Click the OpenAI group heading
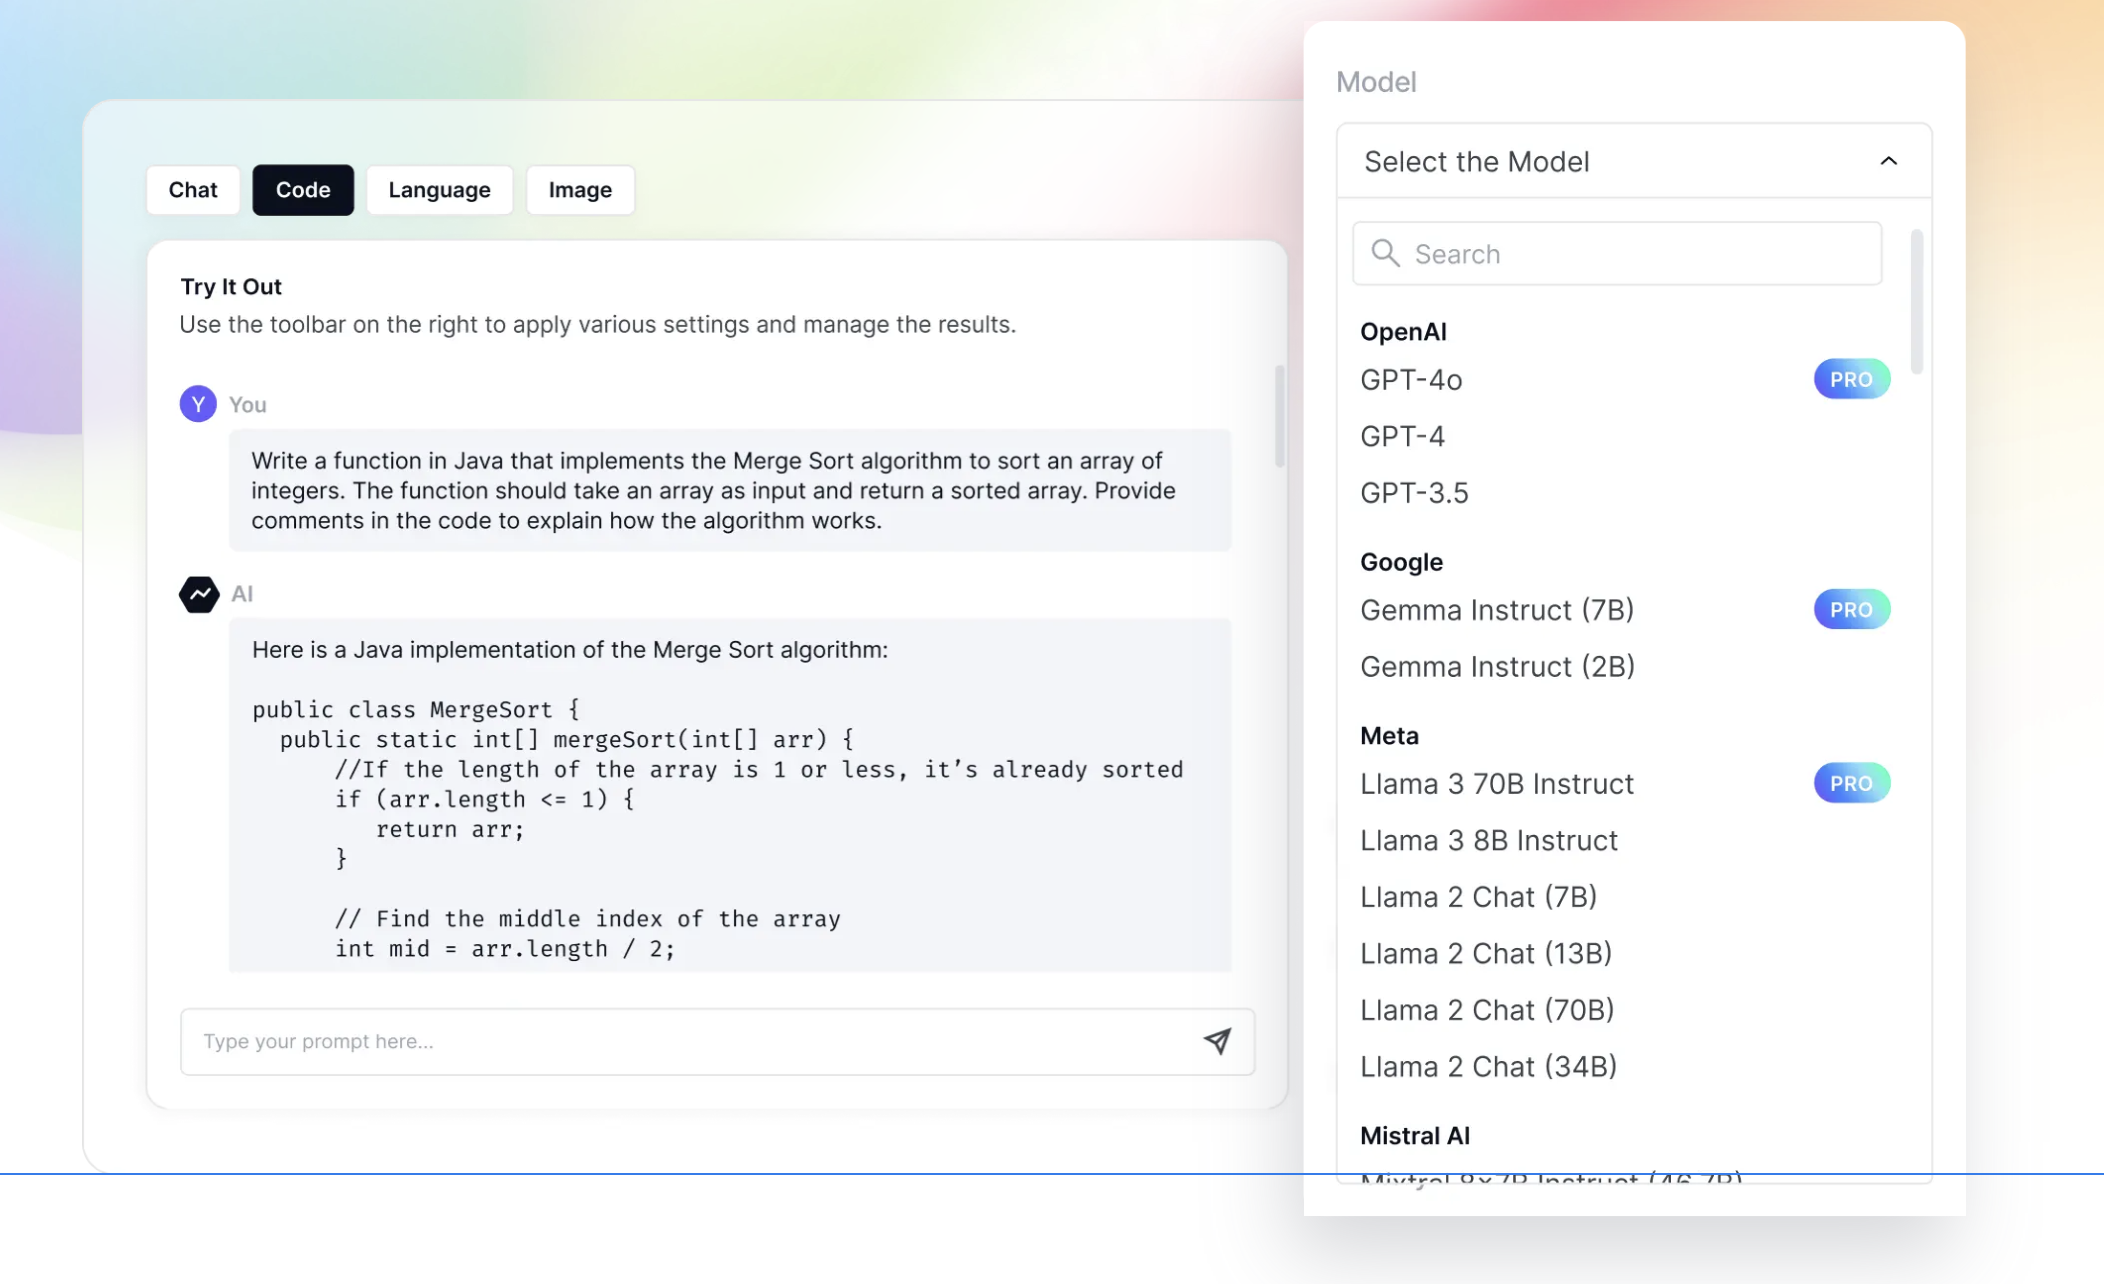Image resolution: width=2104 pixels, height=1284 pixels. coord(1403,331)
